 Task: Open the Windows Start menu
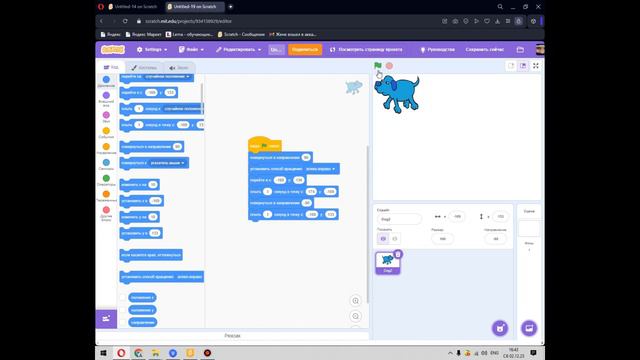click(x=104, y=353)
